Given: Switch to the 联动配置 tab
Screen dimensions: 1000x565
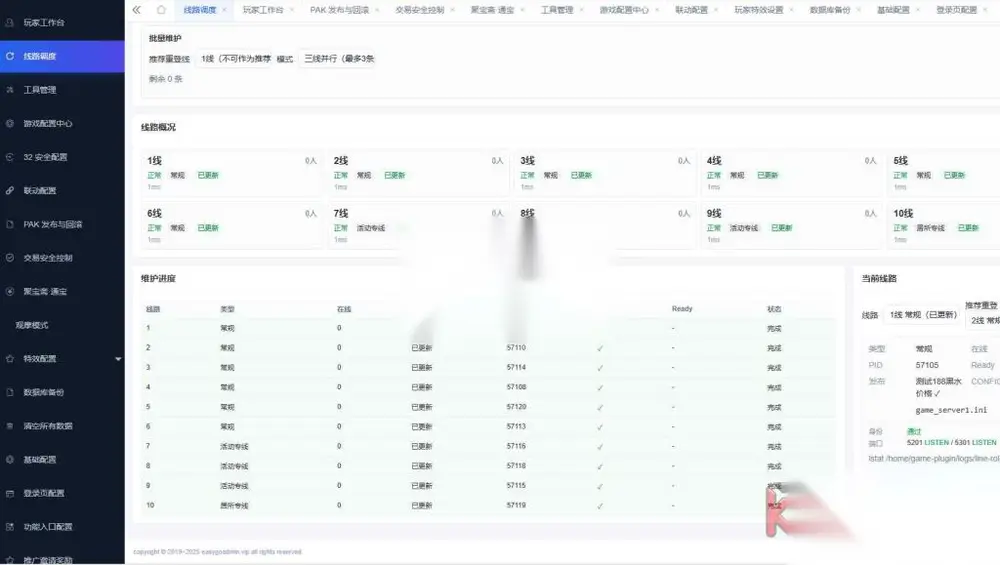Looking at the screenshot, I should 691,10.
